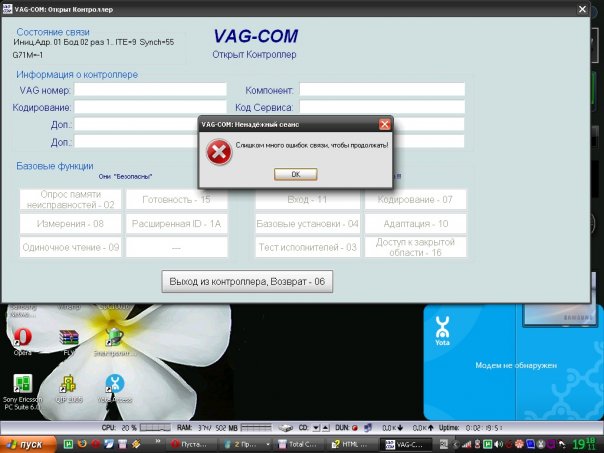Viewport: 604px width, 453px height.
Task: Click the red error icon in dialog
Action: pos(219,152)
